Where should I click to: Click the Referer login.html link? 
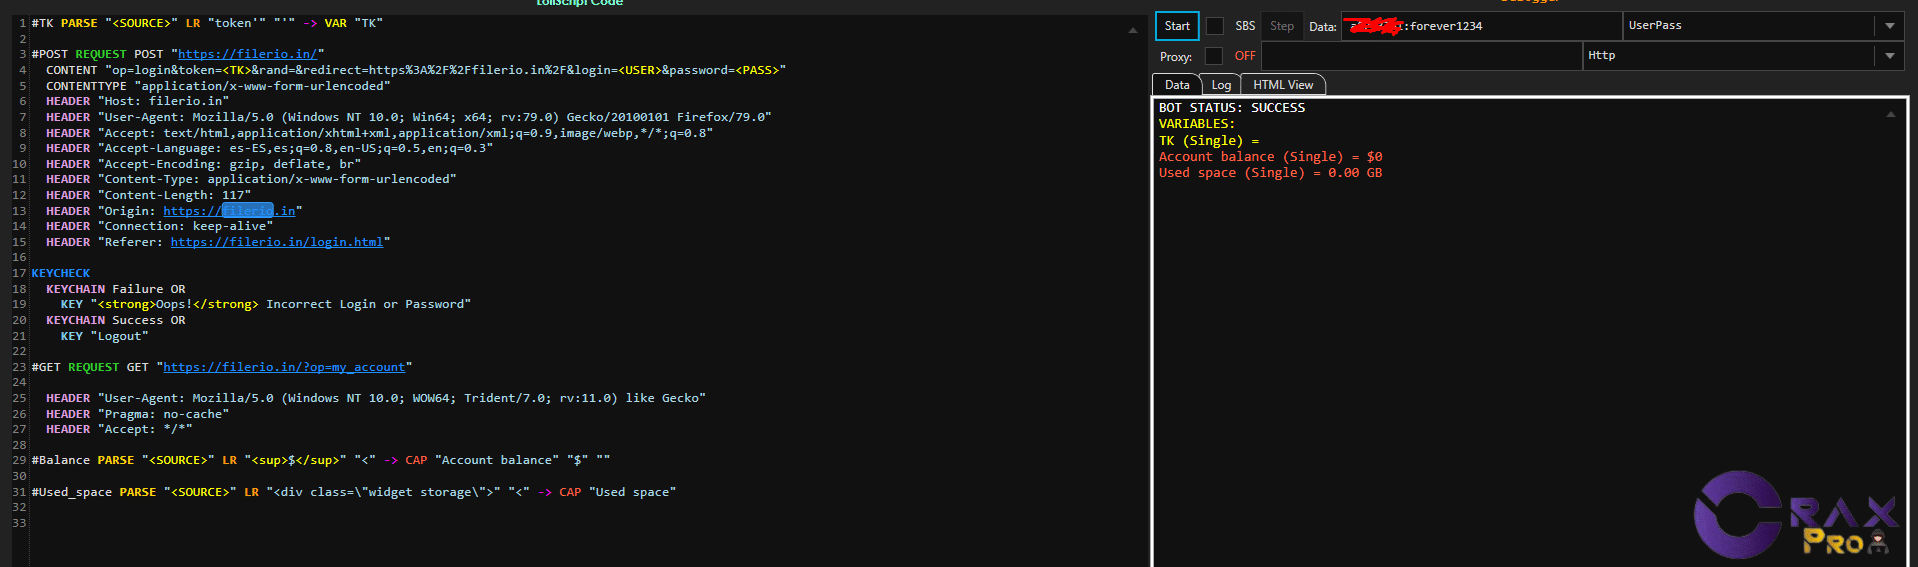277,242
